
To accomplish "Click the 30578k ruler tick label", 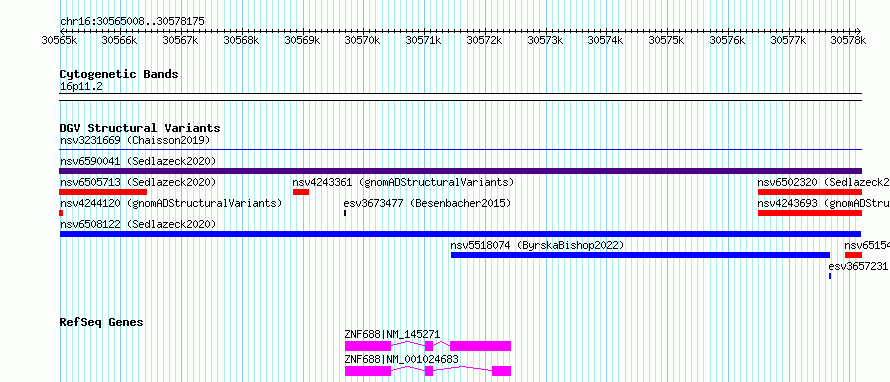I will point(848,40).
